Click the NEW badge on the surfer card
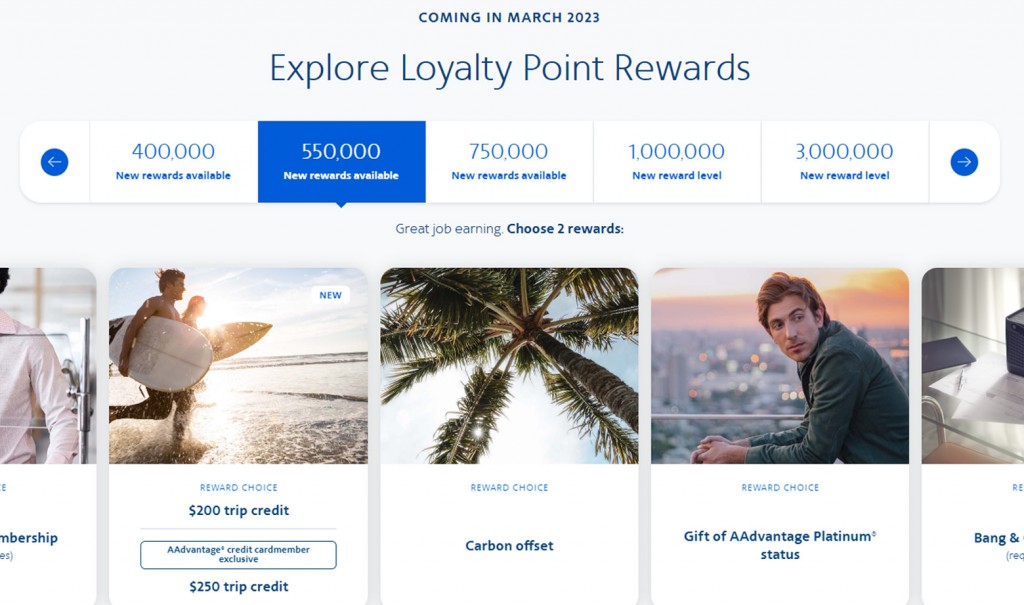Viewport: 1024px width, 605px height. [x=331, y=295]
